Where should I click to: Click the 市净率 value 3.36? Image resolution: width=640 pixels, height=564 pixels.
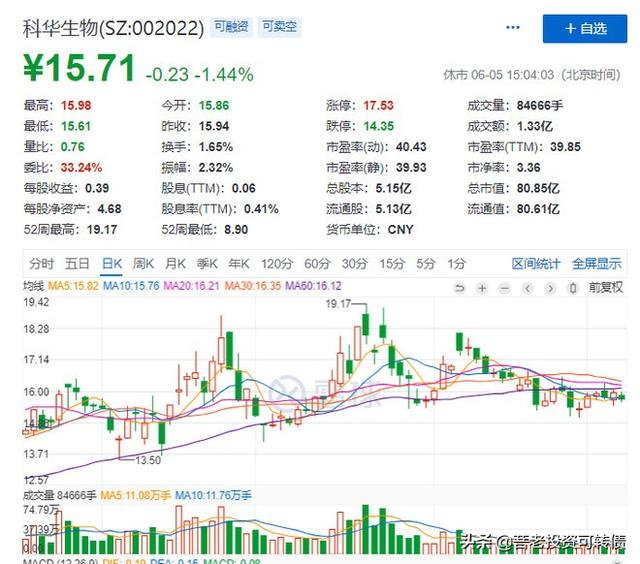tap(529, 167)
